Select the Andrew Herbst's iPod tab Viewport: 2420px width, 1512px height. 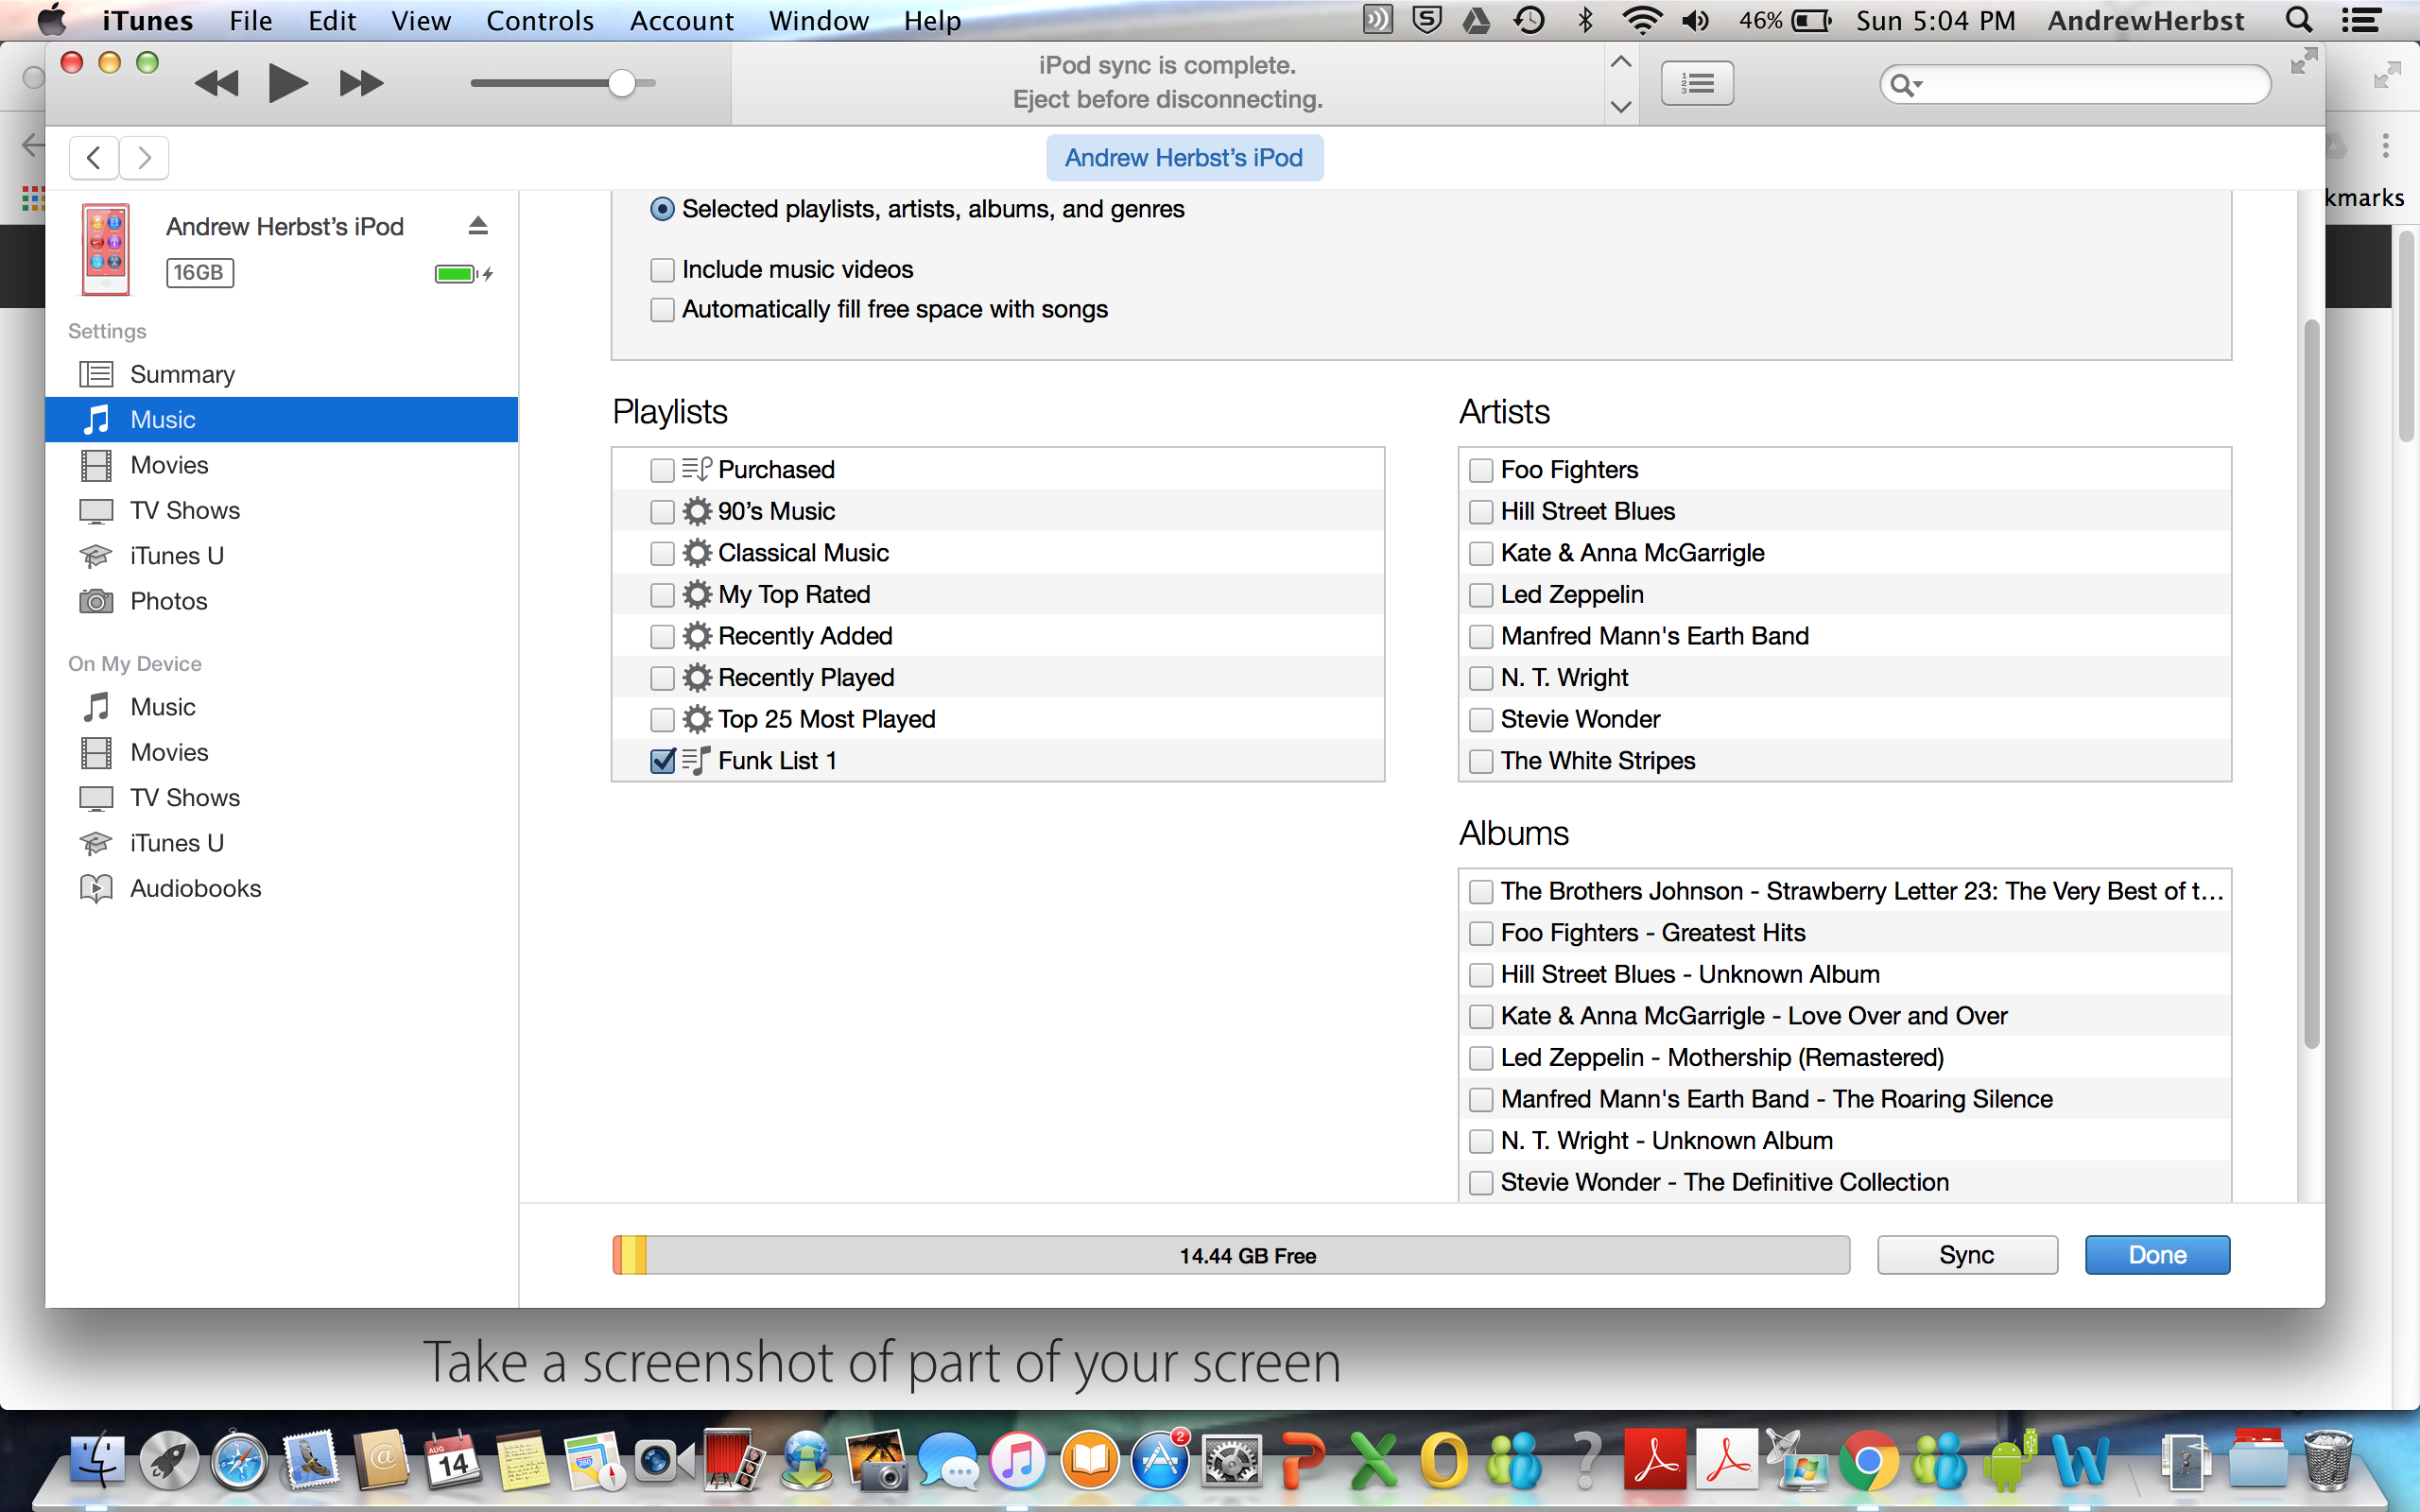pos(1184,158)
